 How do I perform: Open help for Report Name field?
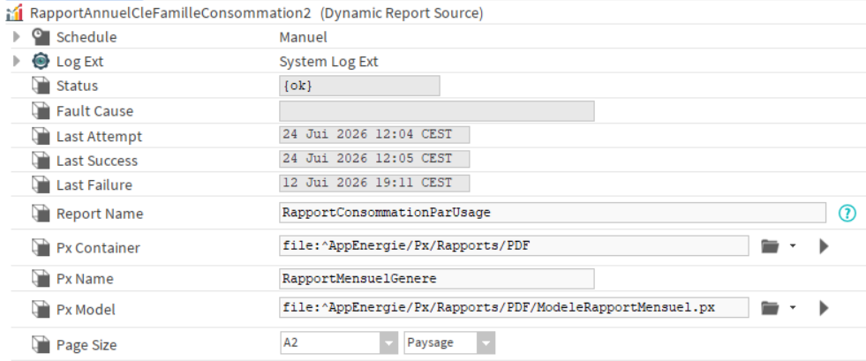pos(847,213)
